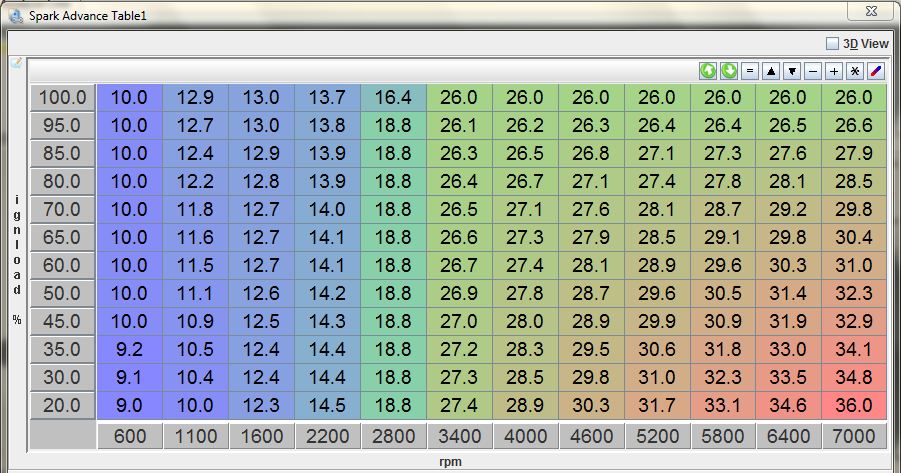
Task: Select the 2200 rpm bin header
Action: coord(328,436)
